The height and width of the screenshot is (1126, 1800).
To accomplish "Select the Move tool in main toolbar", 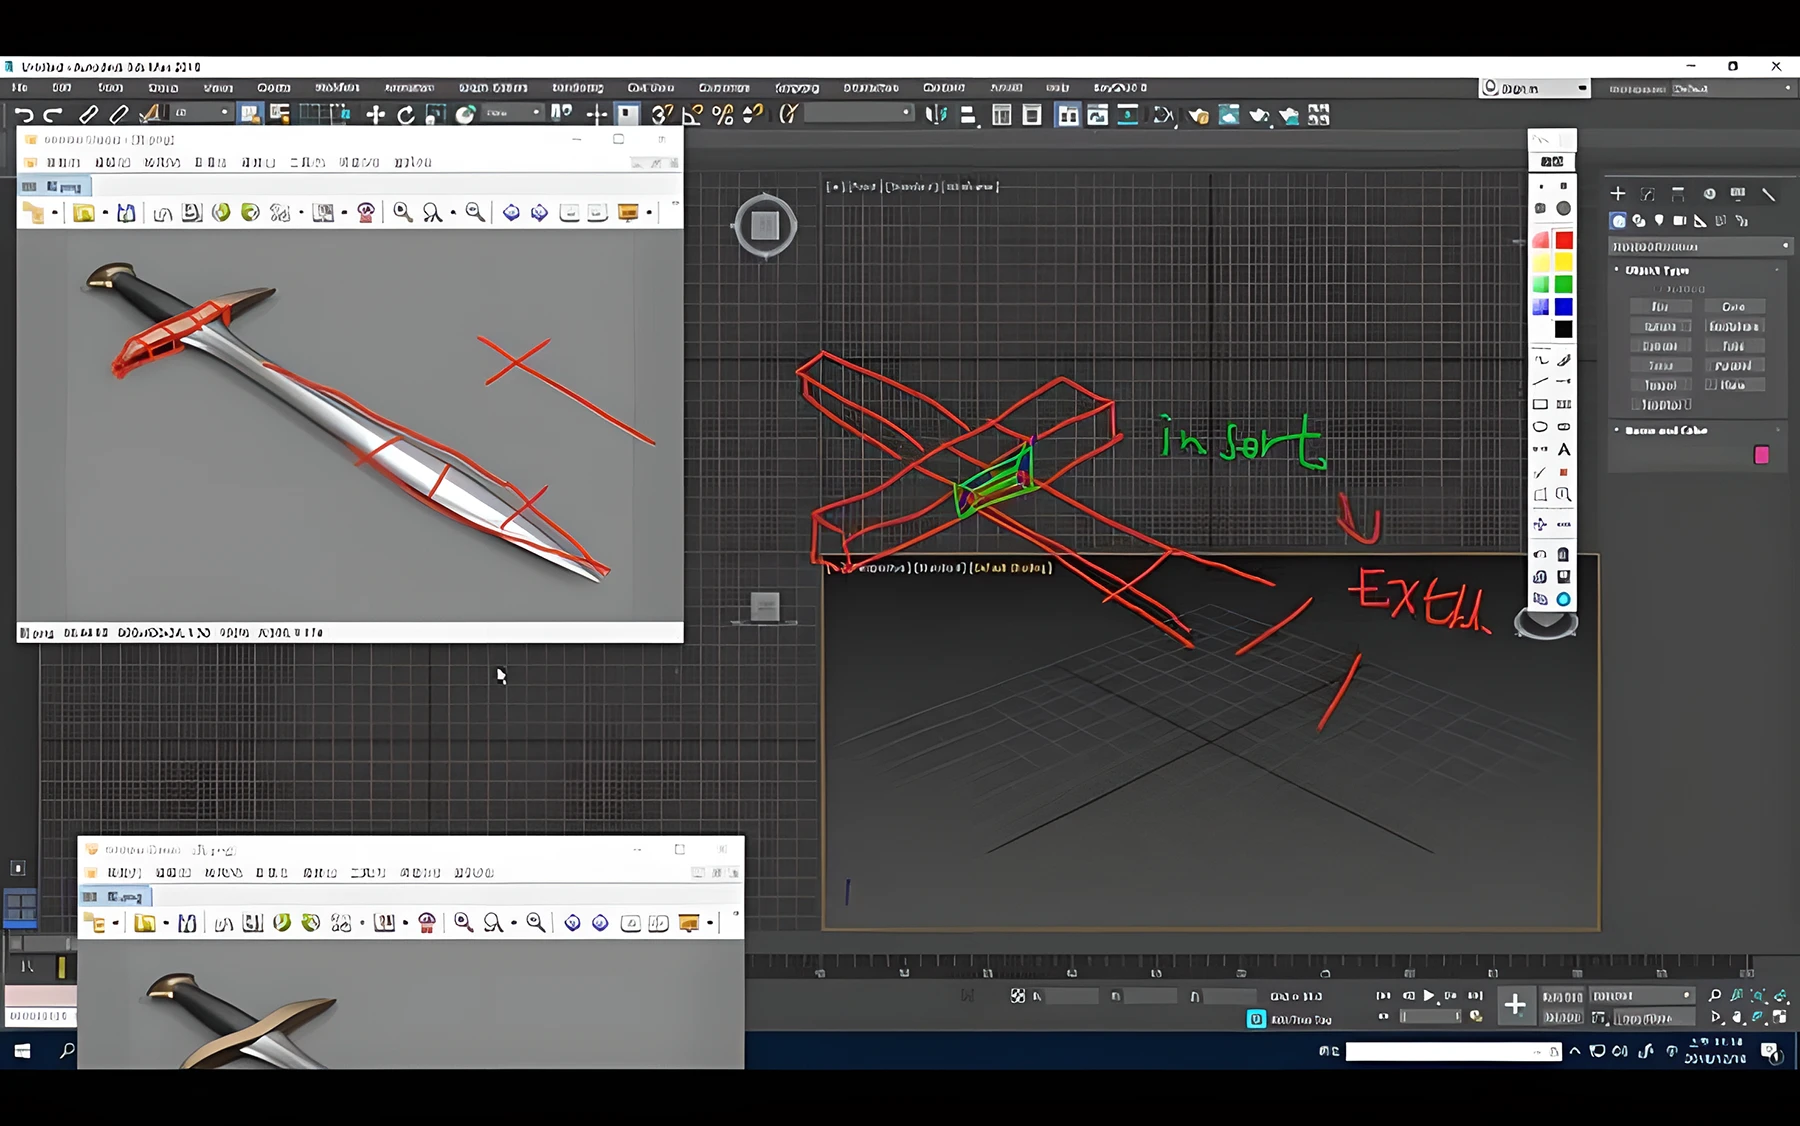I will click(376, 115).
